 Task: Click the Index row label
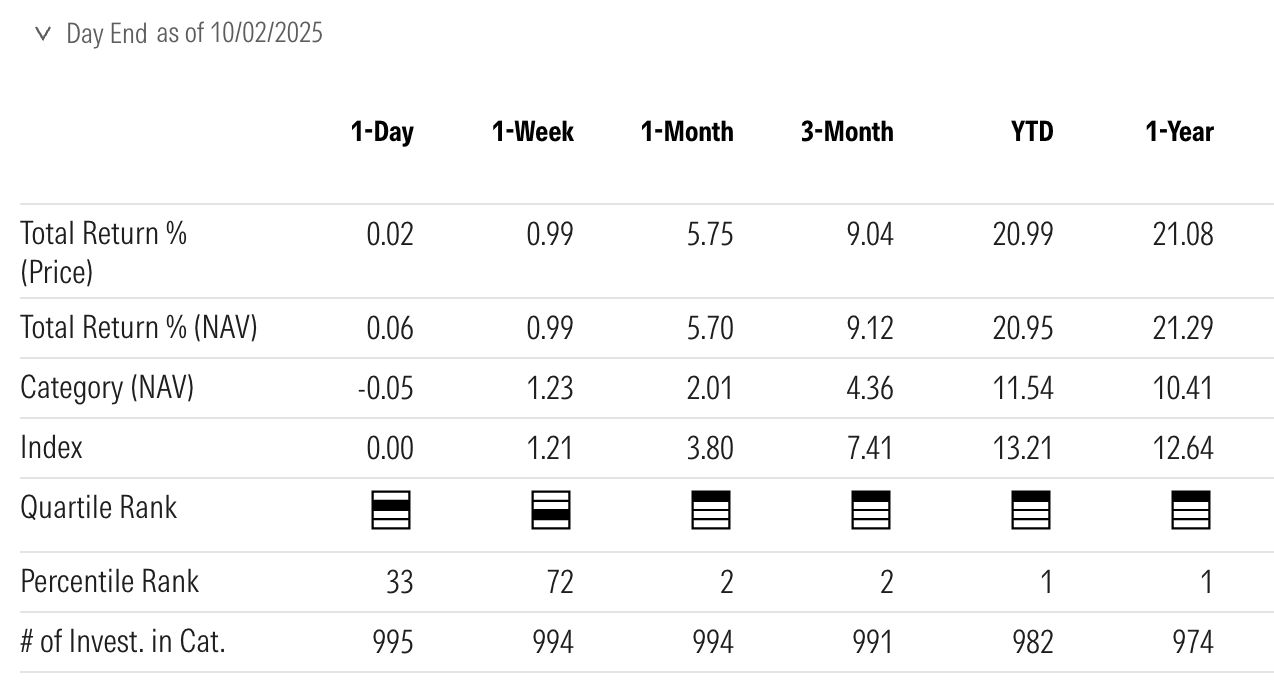pyautogui.click(x=51, y=447)
